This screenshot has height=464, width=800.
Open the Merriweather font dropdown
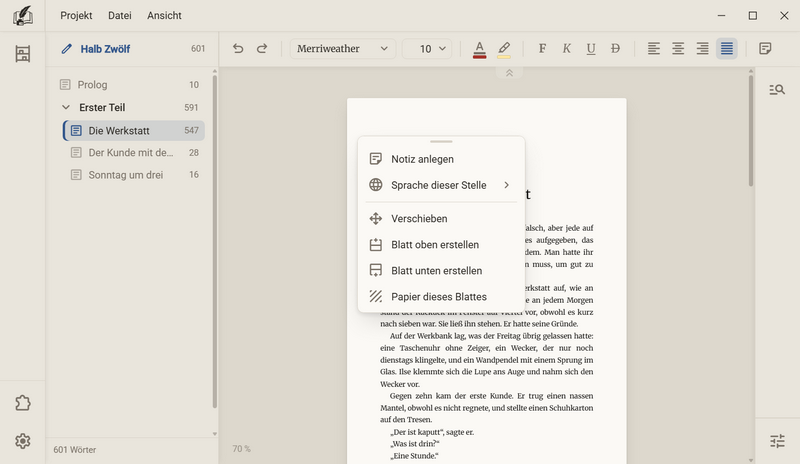click(343, 48)
